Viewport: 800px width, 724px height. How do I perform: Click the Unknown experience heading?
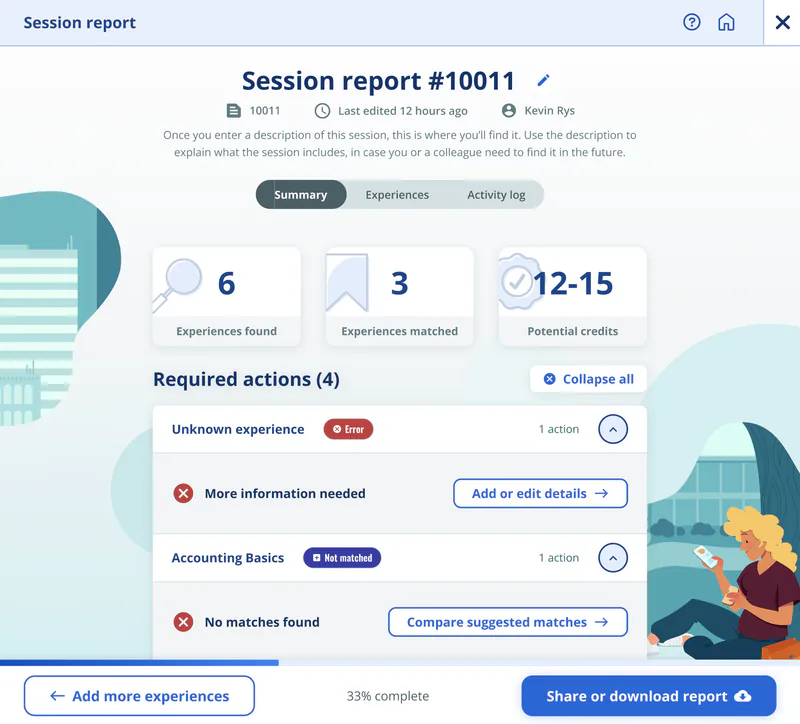pos(238,429)
